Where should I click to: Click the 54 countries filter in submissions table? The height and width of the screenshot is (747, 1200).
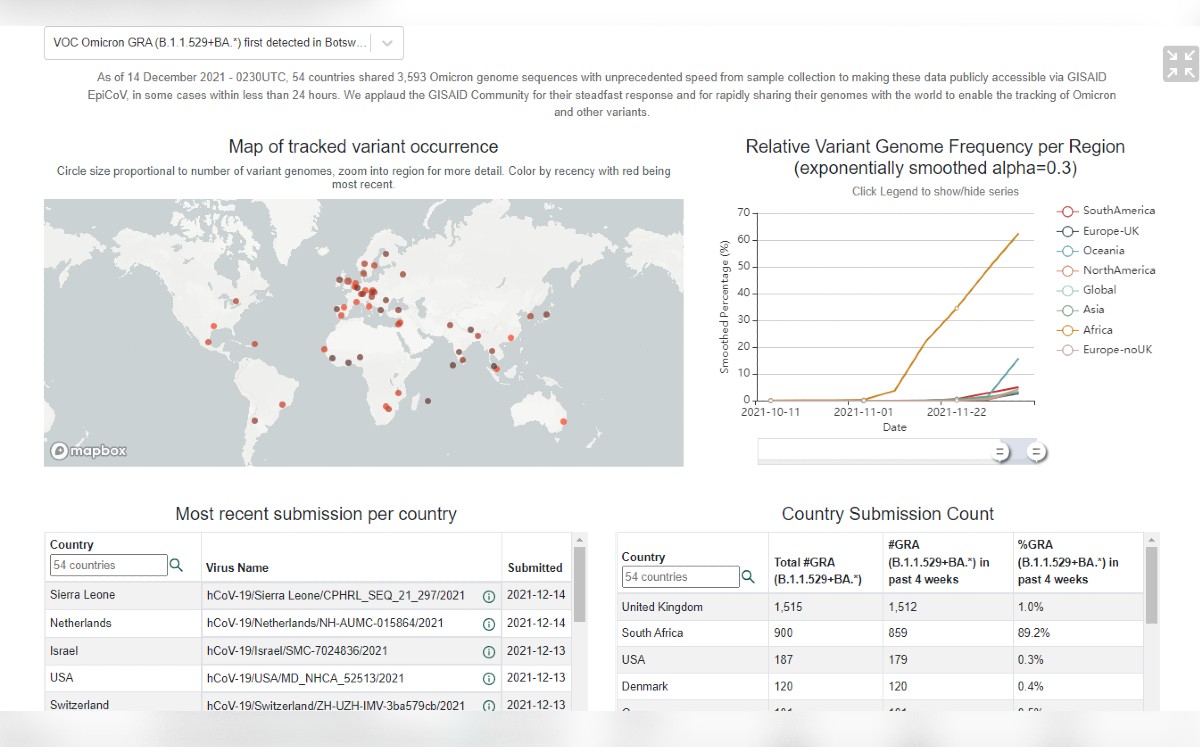108,565
